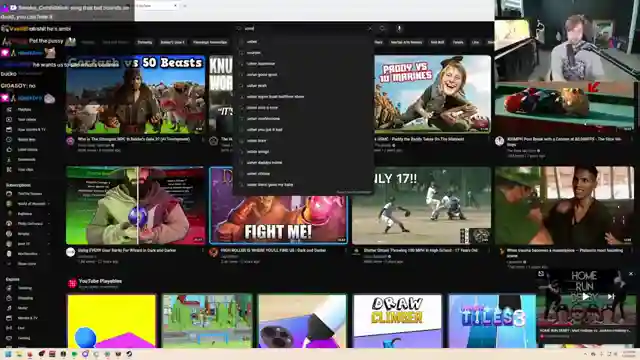Open Downloads in the sidebar
Screen dimensions: 640x360
pyautogui.click(x=27, y=160)
